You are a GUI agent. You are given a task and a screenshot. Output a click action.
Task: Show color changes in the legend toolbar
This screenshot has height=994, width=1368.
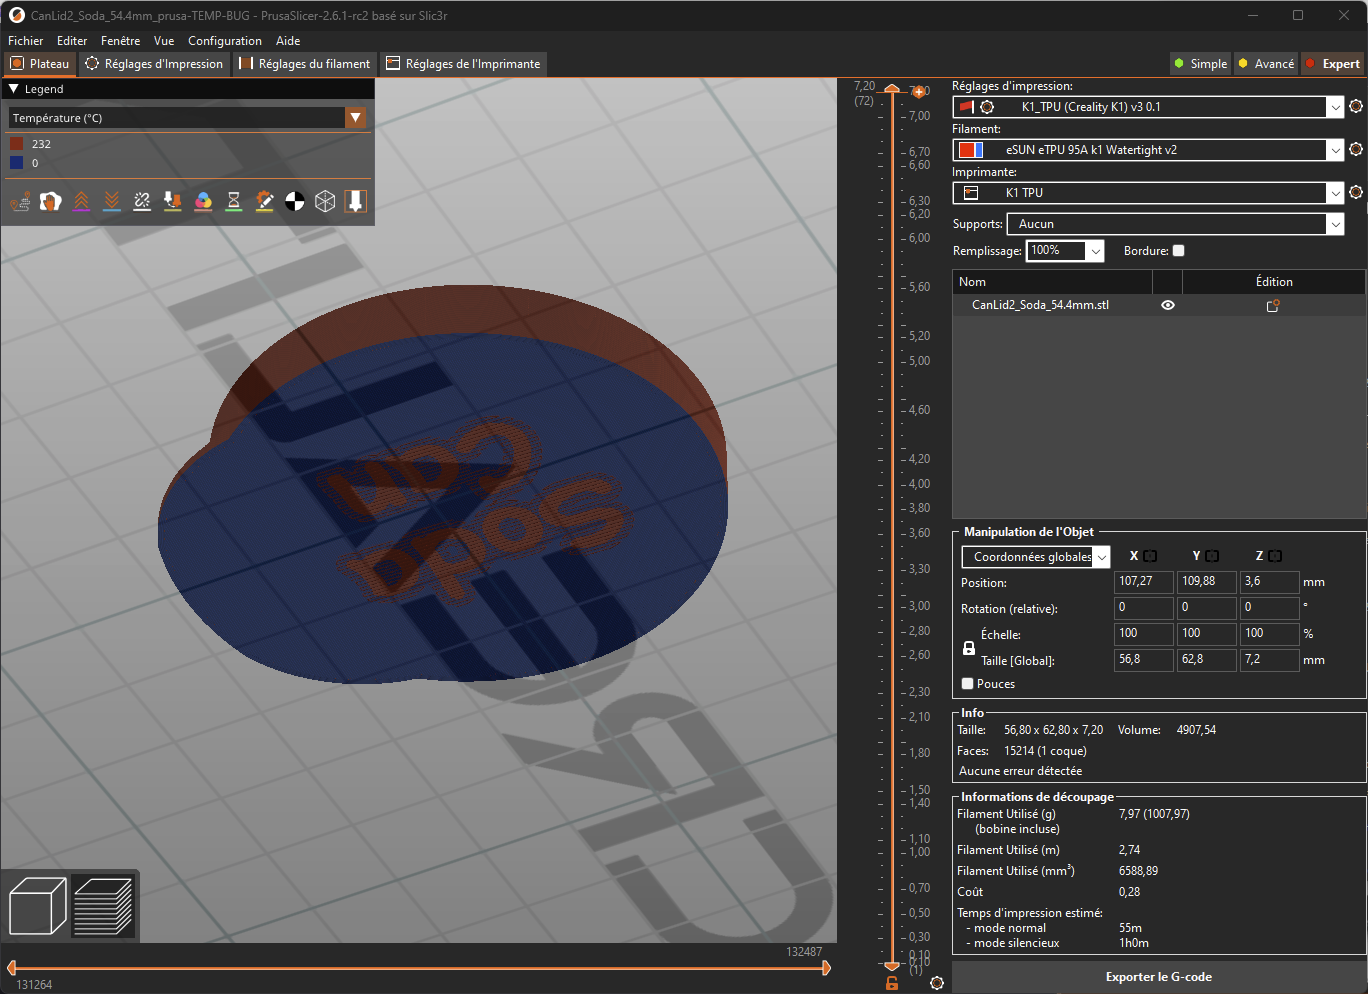[x=203, y=201]
